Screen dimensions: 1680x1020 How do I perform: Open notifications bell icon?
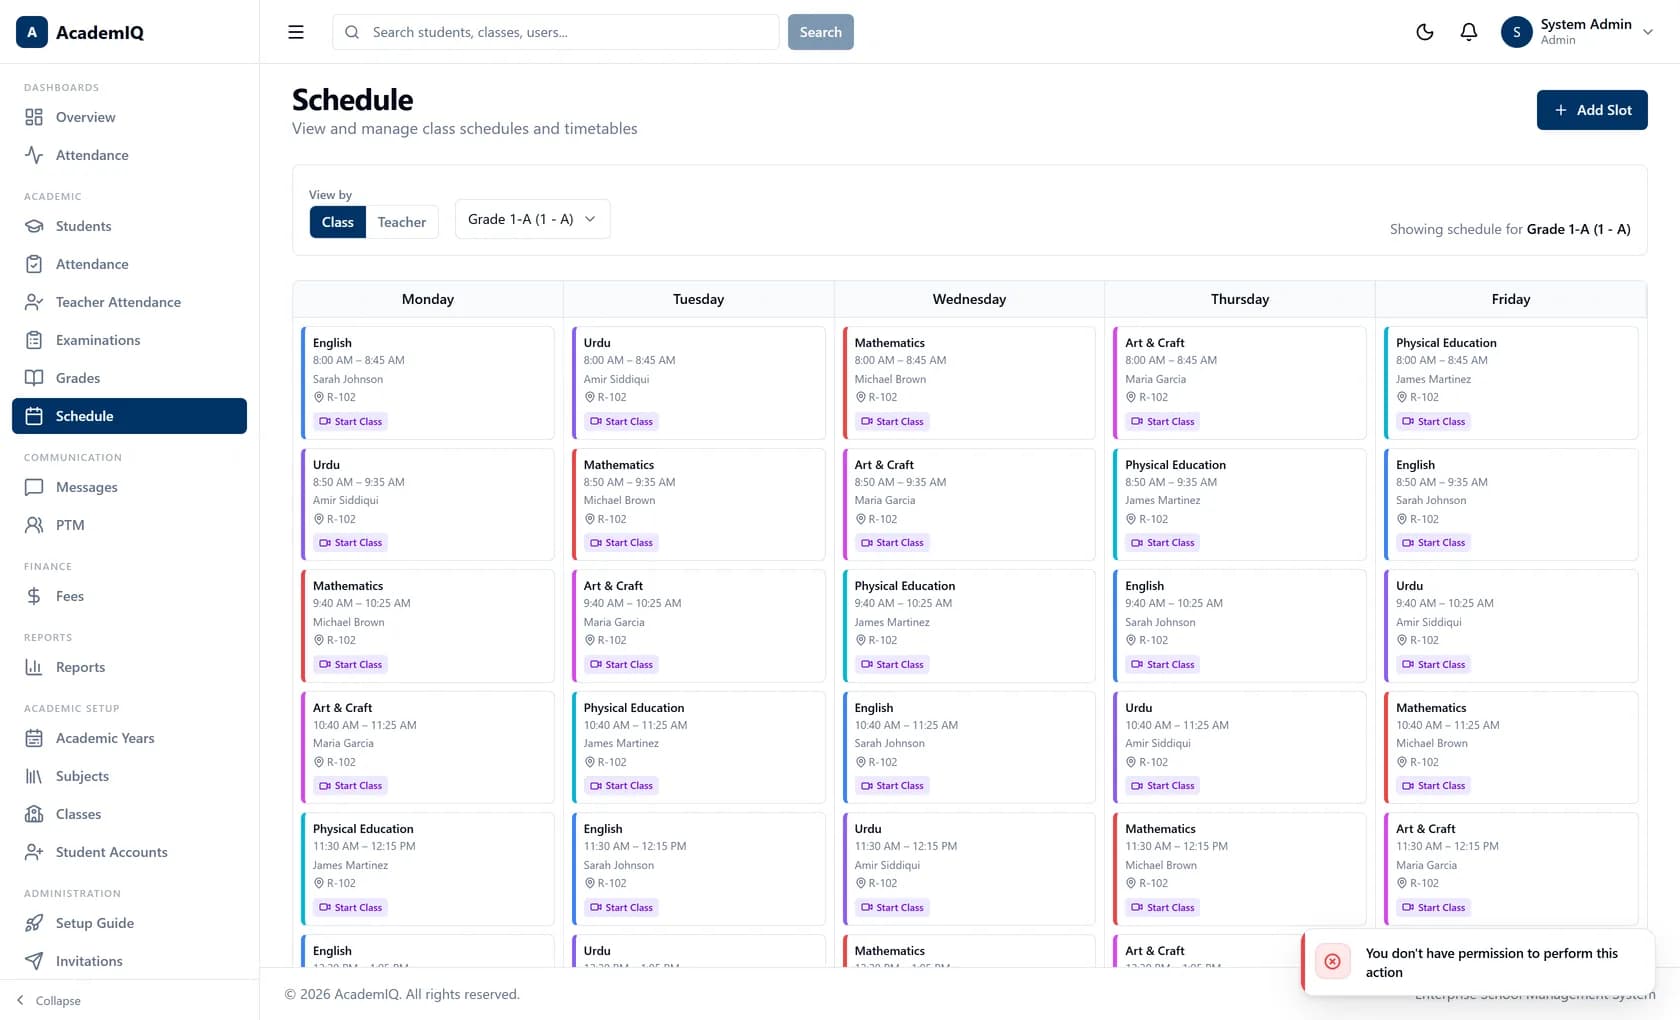click(x=1469, y=32)
